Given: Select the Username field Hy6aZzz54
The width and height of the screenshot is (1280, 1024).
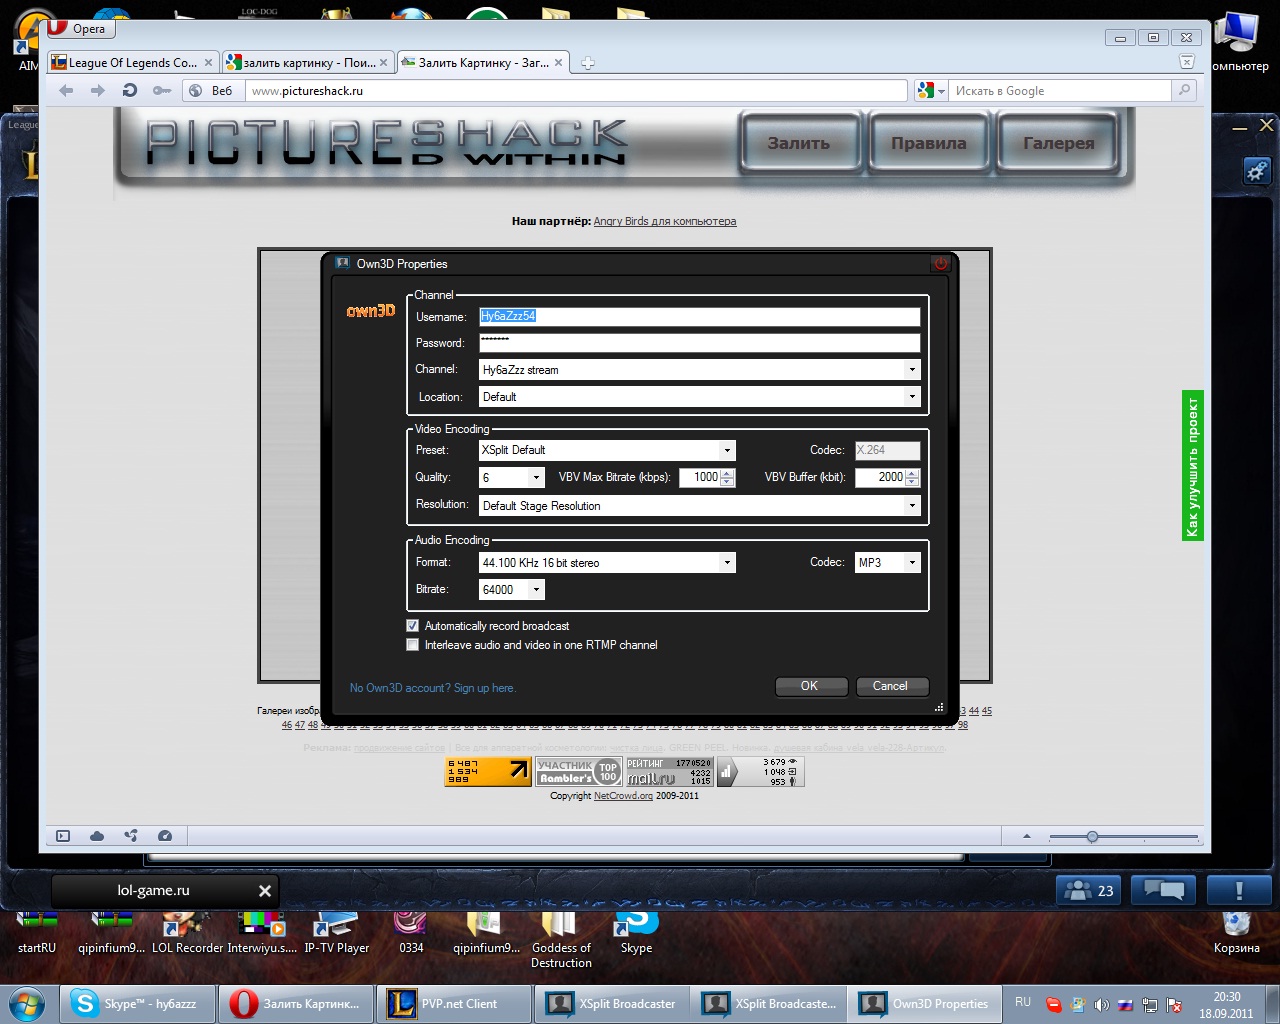Looking at the screenshot, I should tap(699, 316).
